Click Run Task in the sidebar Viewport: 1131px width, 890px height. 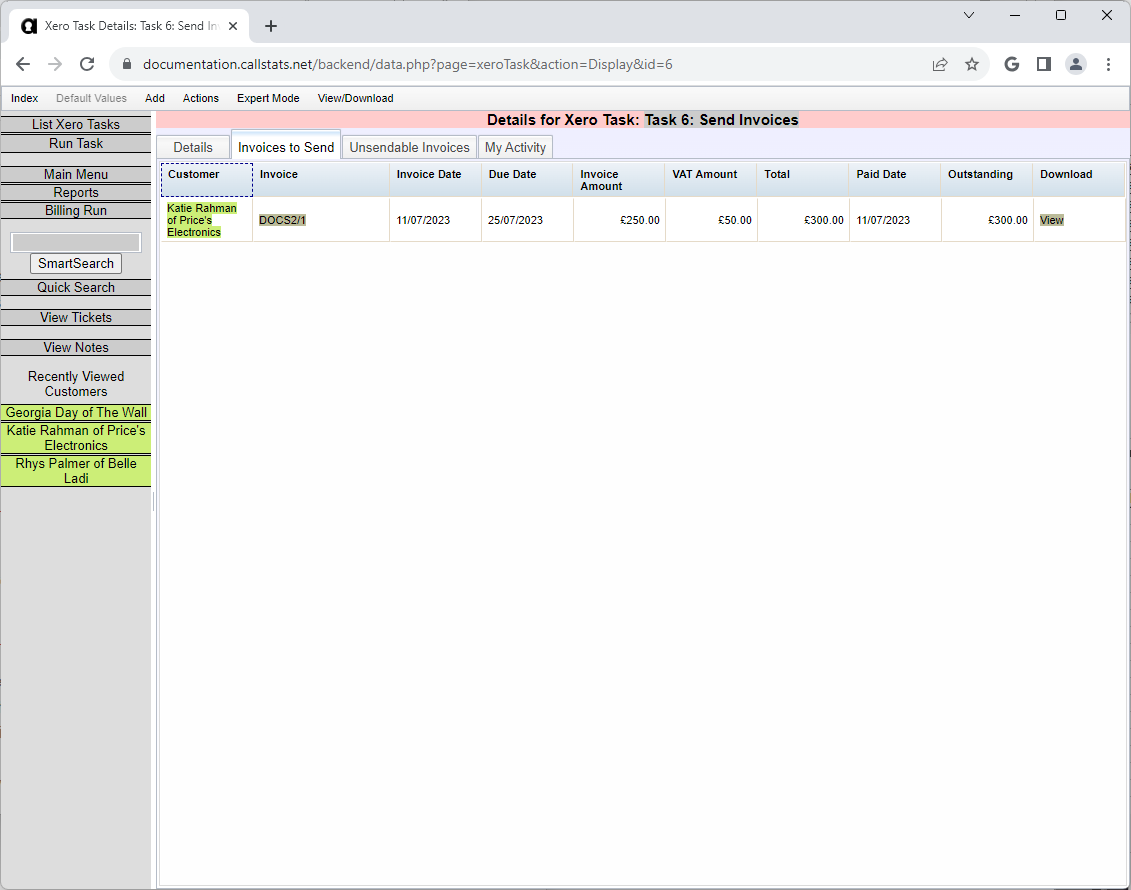[75, 143]
